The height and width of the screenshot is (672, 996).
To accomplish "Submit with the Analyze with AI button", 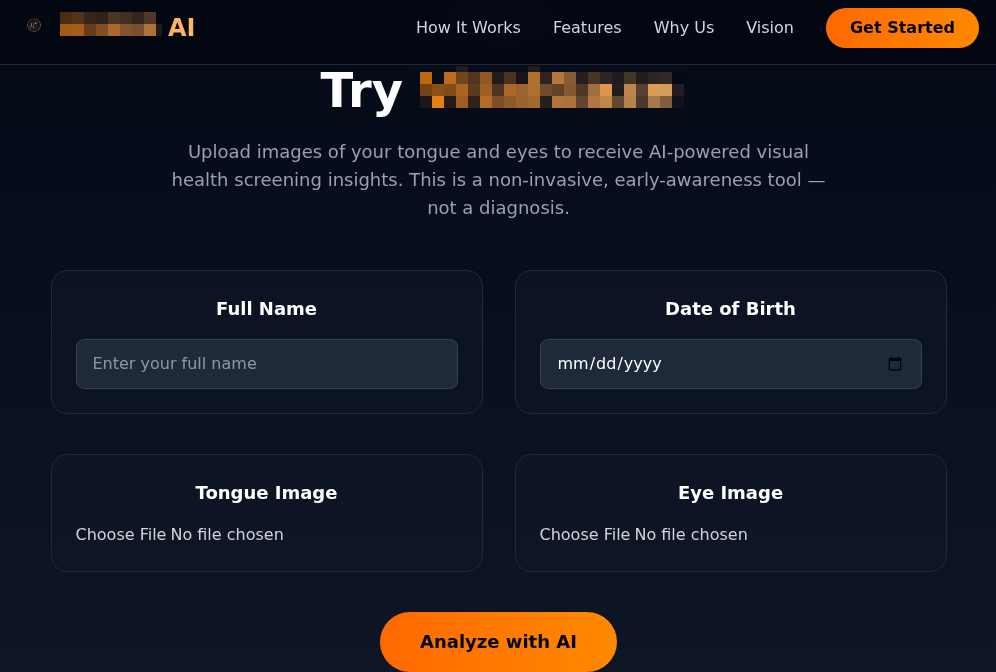I will coord(498,642).
